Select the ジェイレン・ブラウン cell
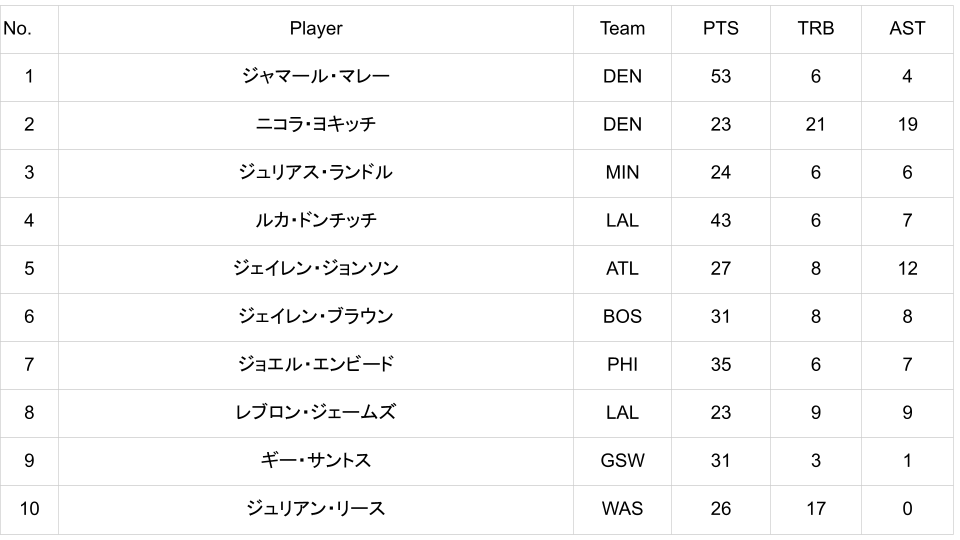The image size is (960, 540). click(x=315, y=316)
